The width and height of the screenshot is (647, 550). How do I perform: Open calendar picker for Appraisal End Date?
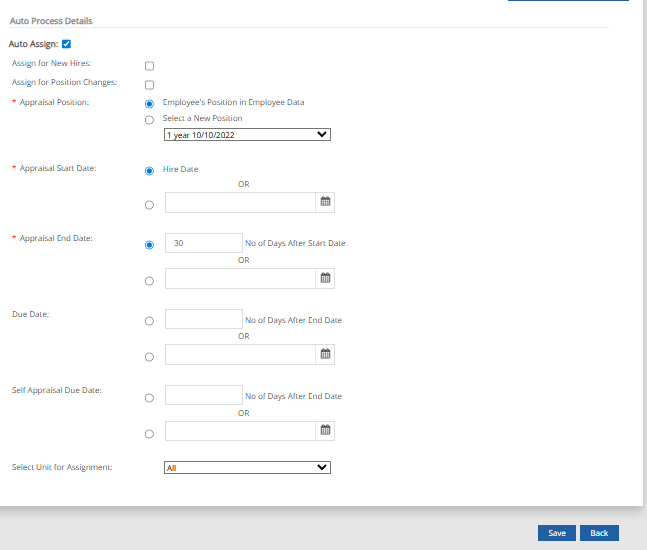(x=325, y=279)
